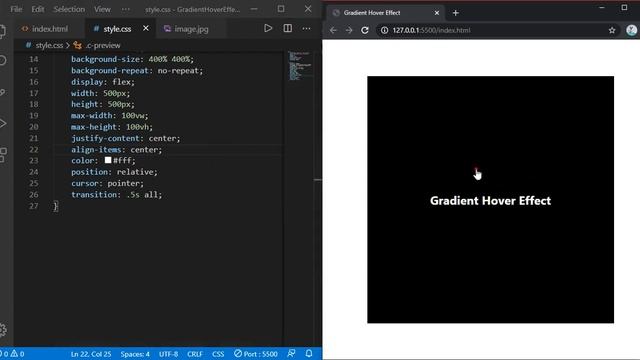Open notifications bell in status bar
Screen dimensions: 640x360
[x=309, y=353]
